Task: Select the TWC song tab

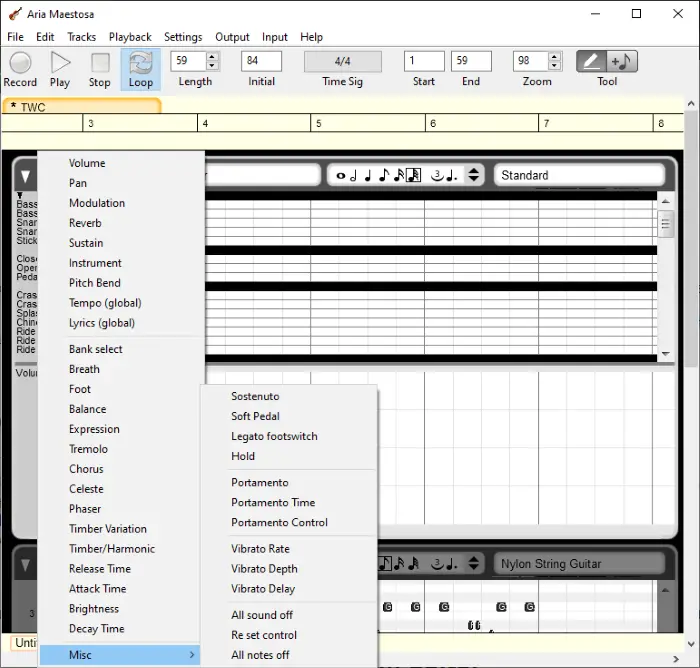Action: (81, 106)
